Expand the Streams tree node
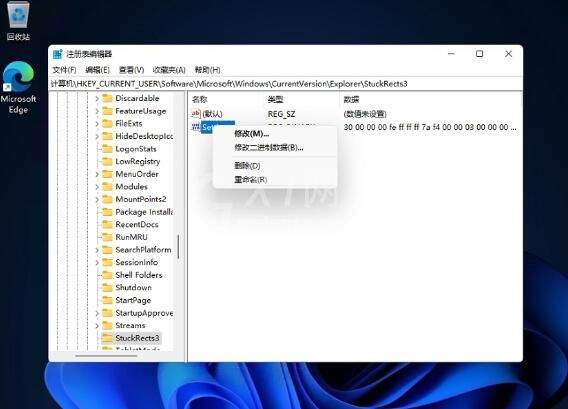 tap(97, 326)
